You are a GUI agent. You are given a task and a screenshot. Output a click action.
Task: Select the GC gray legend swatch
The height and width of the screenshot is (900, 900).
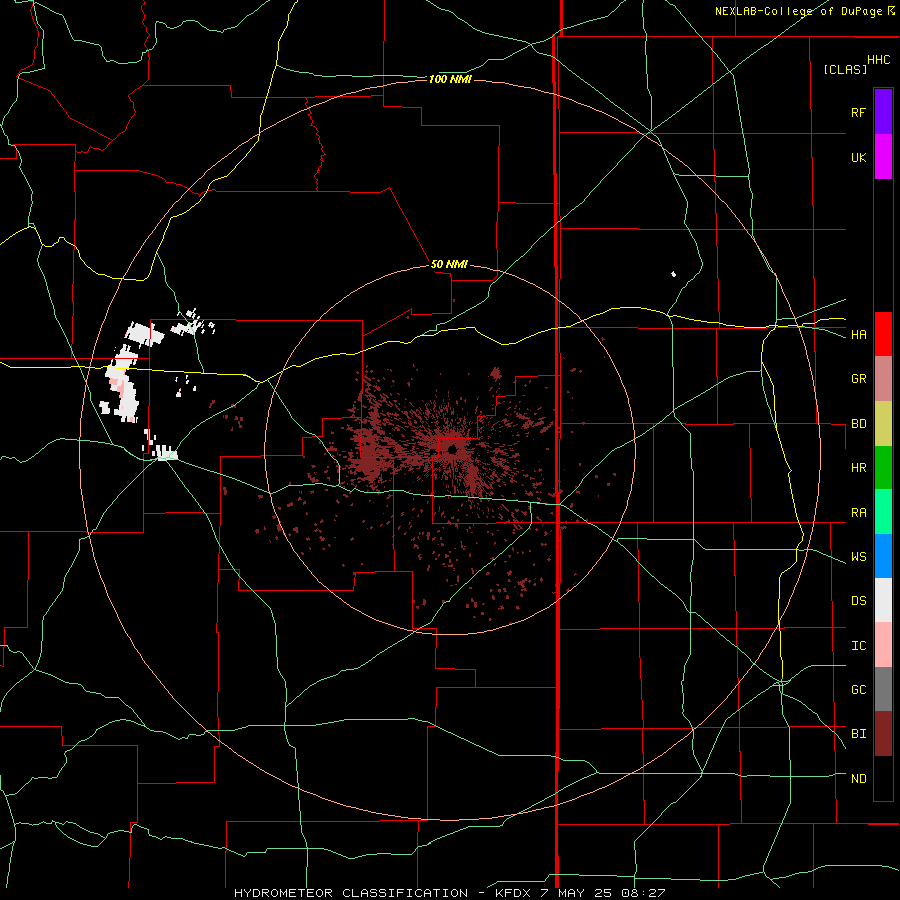(883, 689)
